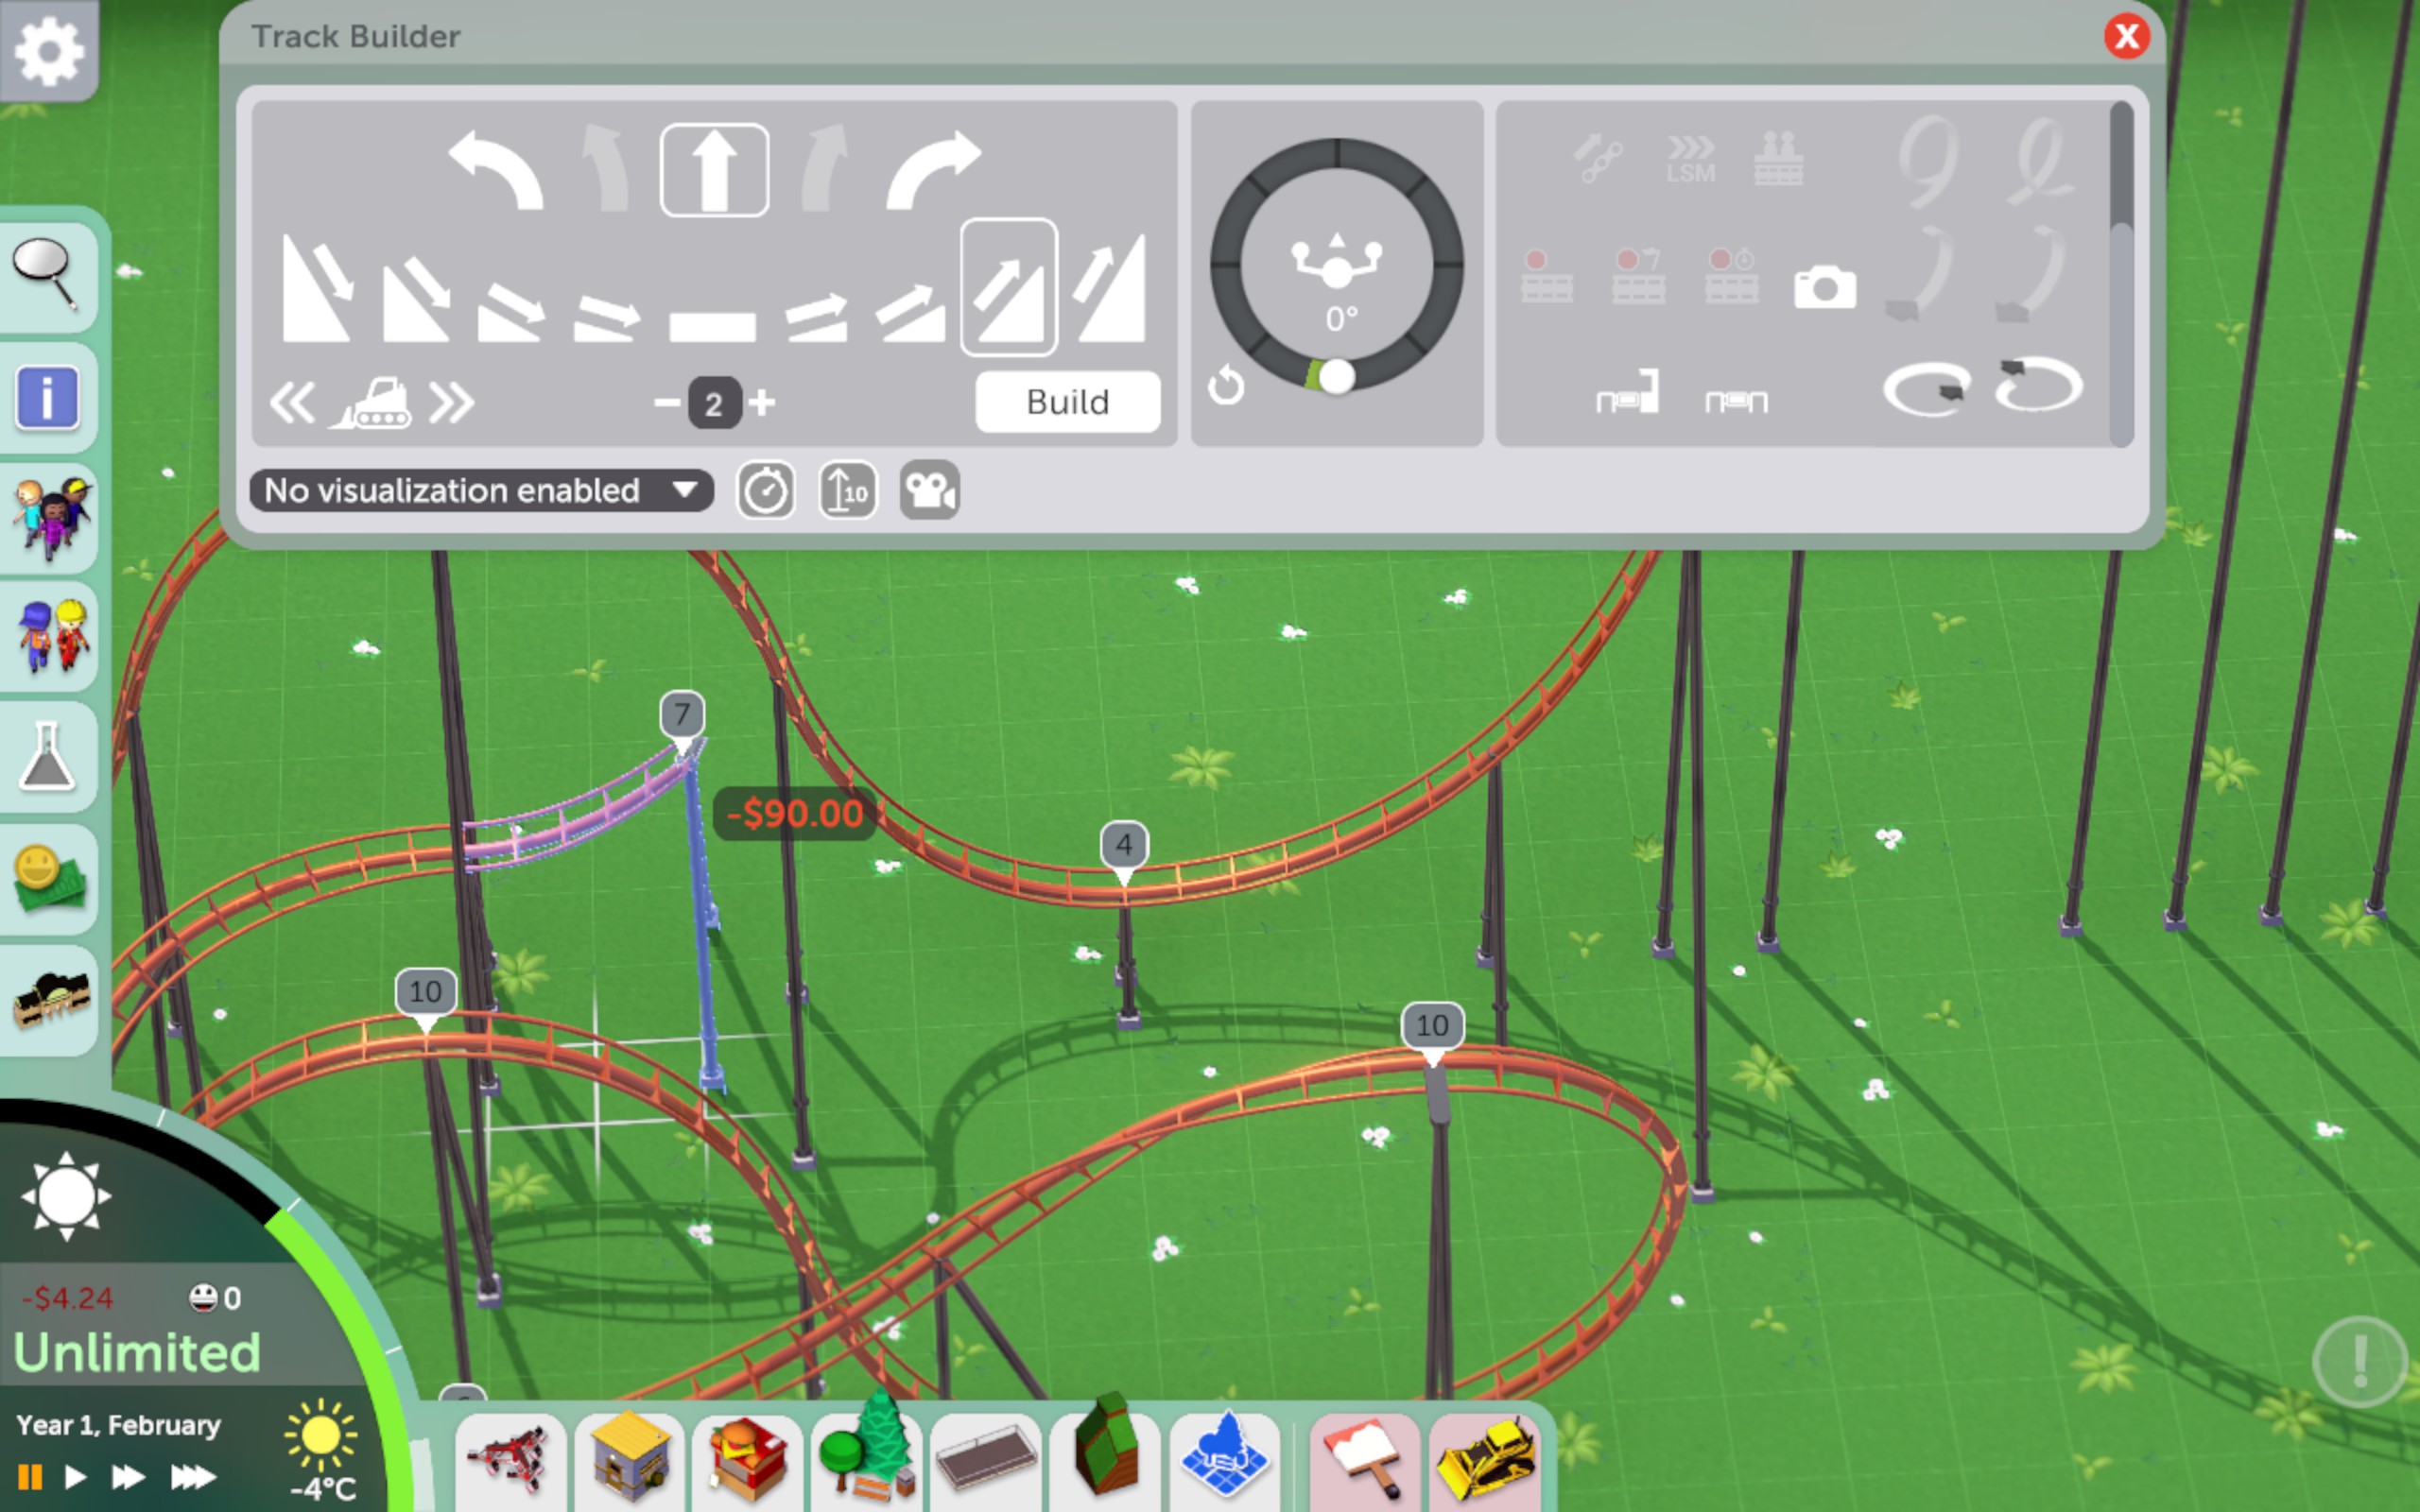
Task: Increase segment length with plus
Action: tap(763, 403)
